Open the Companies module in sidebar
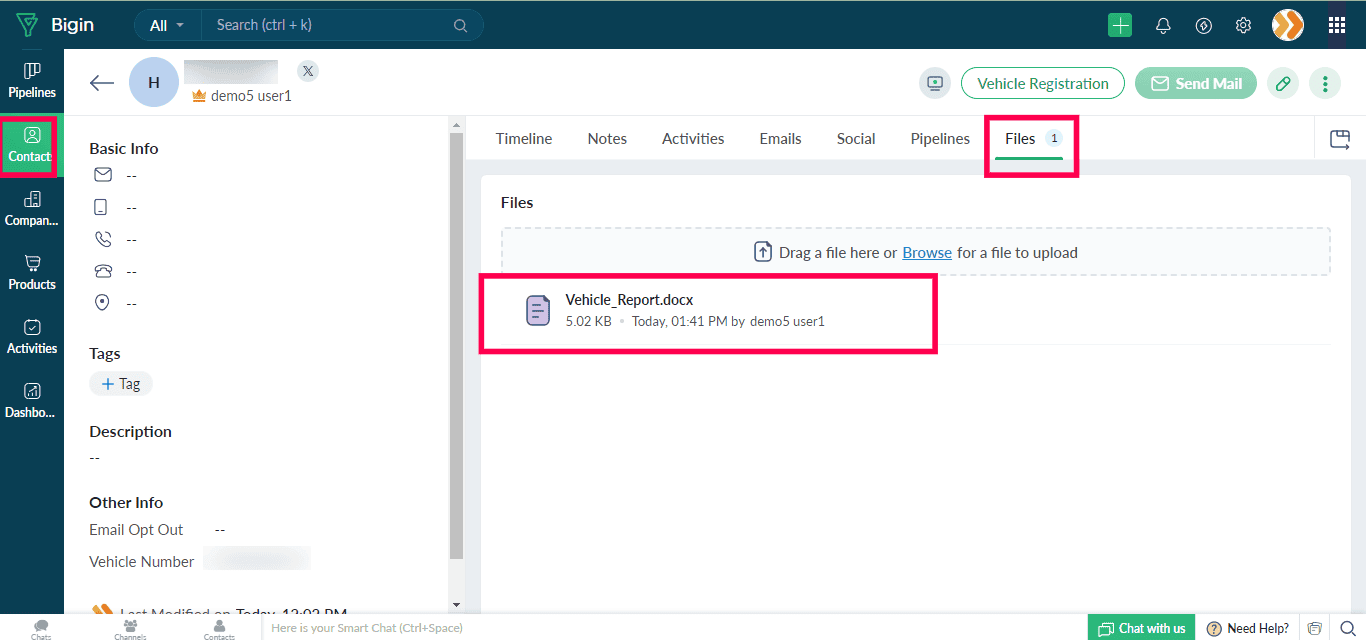This screenshot has width=1366, height=640. [32, 209]
